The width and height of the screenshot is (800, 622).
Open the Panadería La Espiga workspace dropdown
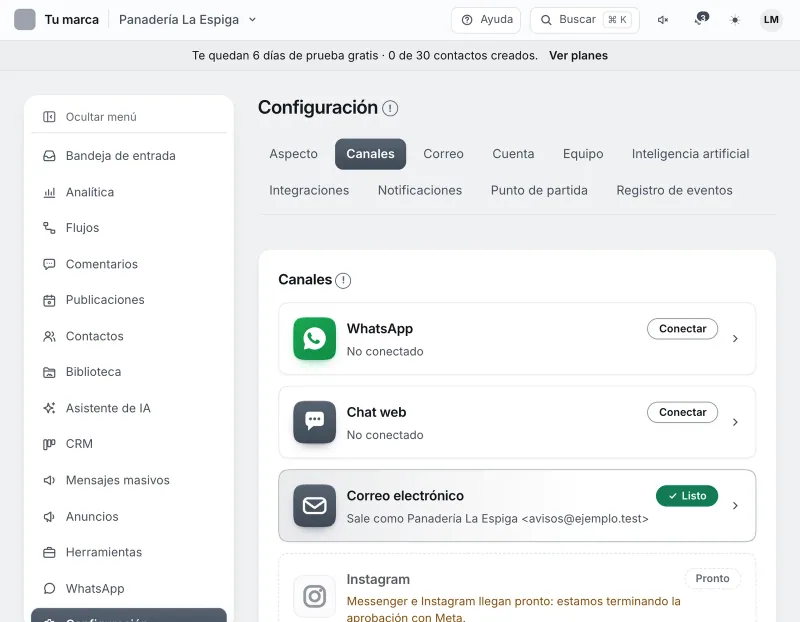pos(187,20)
